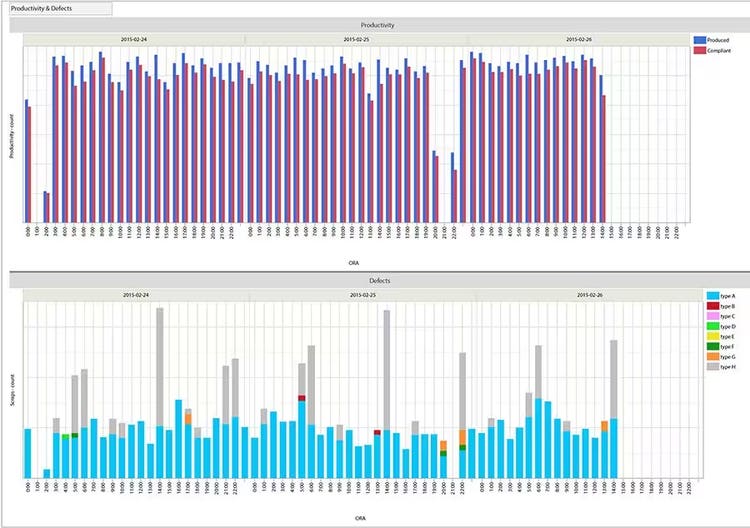Click the tallest gray bar on 2015-02-24 Defects
This screenshot has width=750, height=528.
tap(160, 367)
